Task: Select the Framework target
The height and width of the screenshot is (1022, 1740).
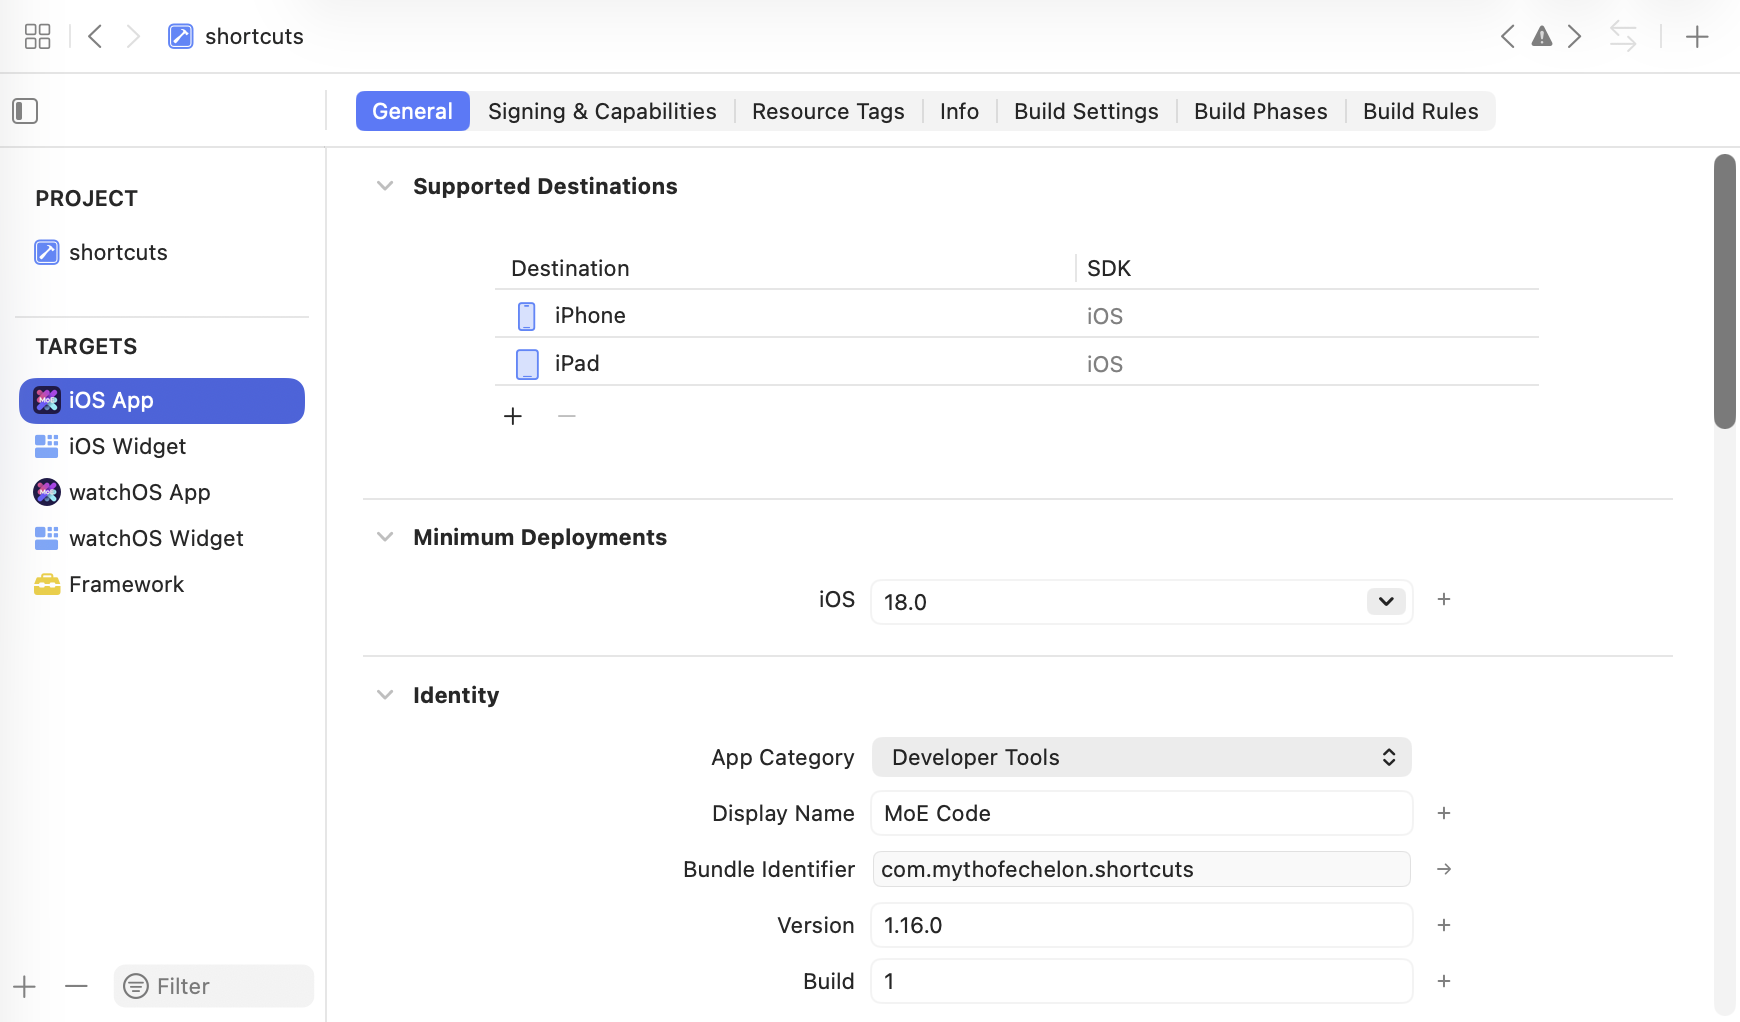Action: click(162, 584)
